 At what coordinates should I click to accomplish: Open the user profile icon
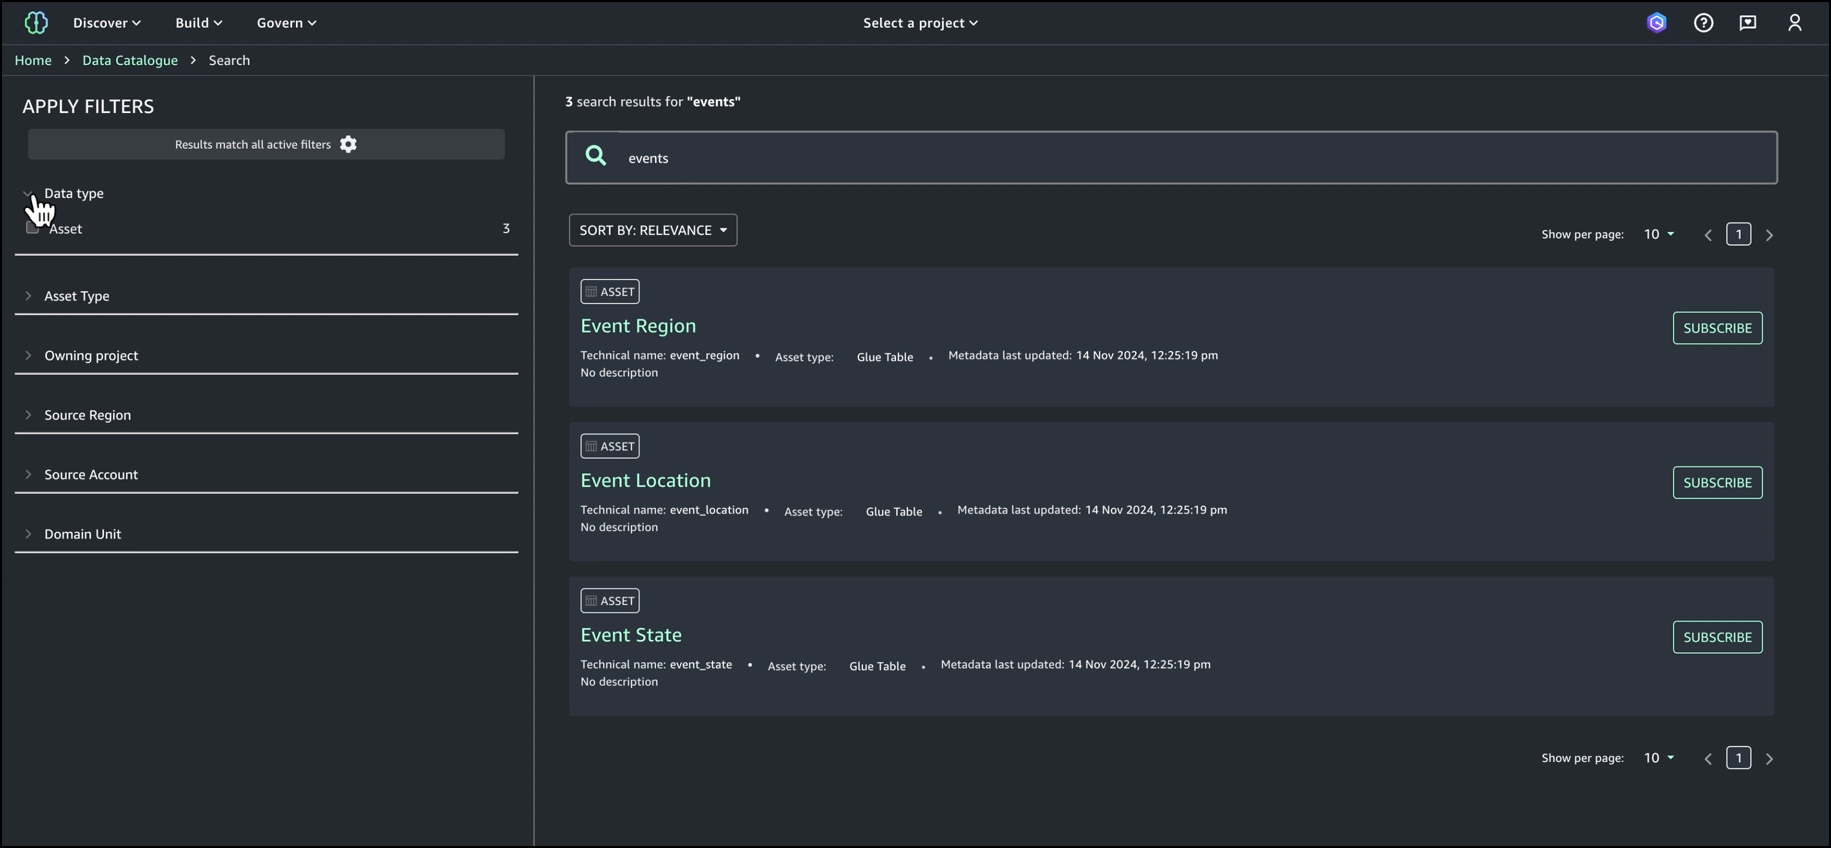tap(1795, 22)
